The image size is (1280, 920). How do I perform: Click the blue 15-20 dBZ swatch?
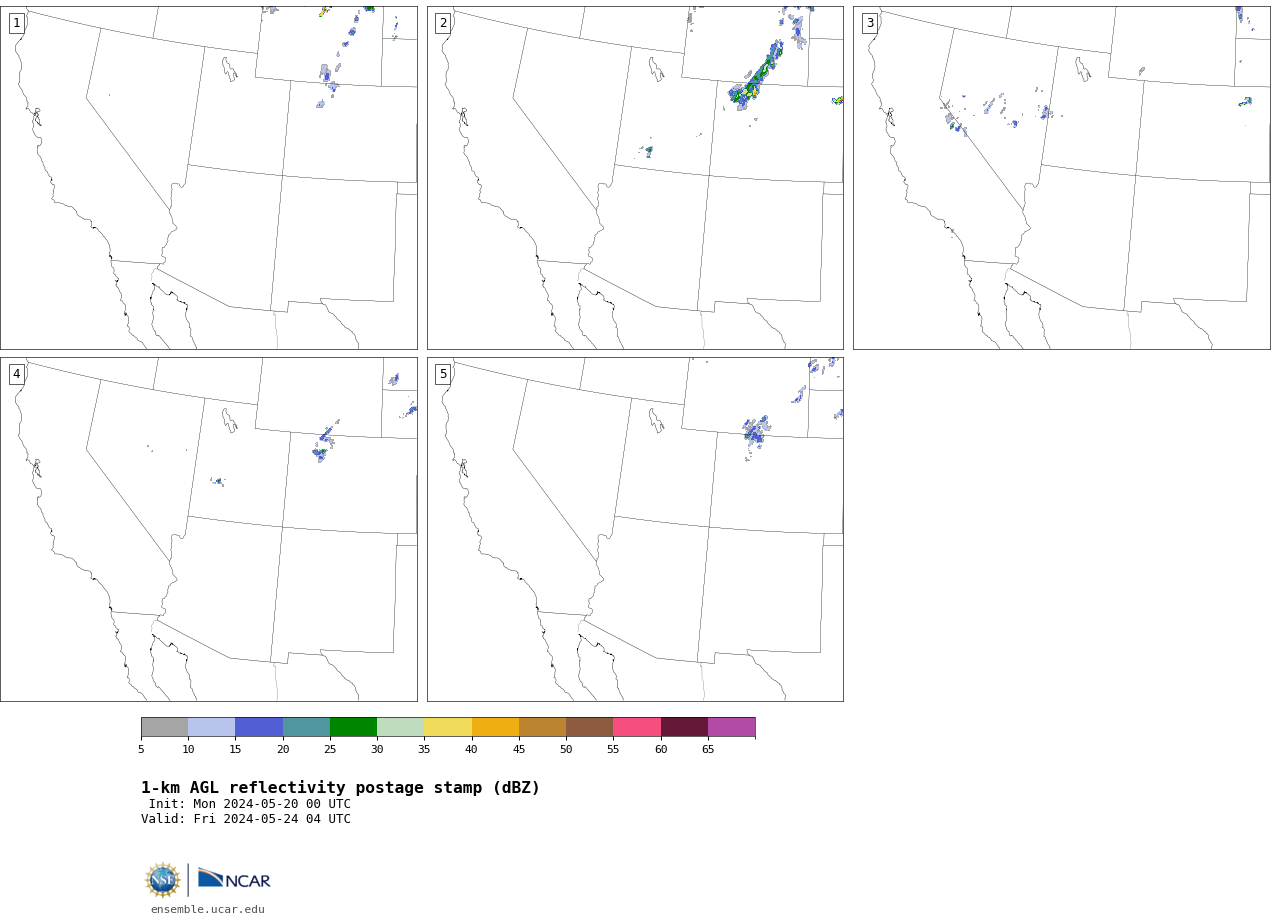[x=259, y=727]
